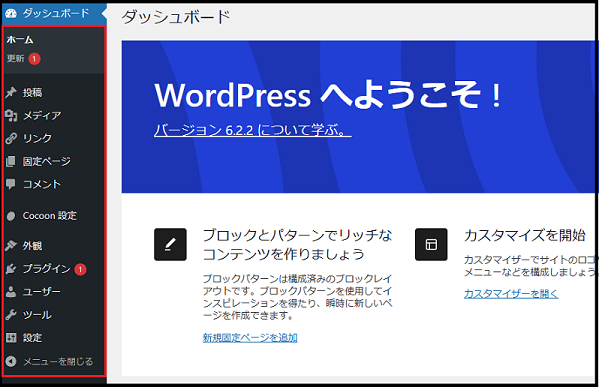Click the カスタマイザーを開く link
Screen dimensions: 599x387
click(x=511, y=293)
